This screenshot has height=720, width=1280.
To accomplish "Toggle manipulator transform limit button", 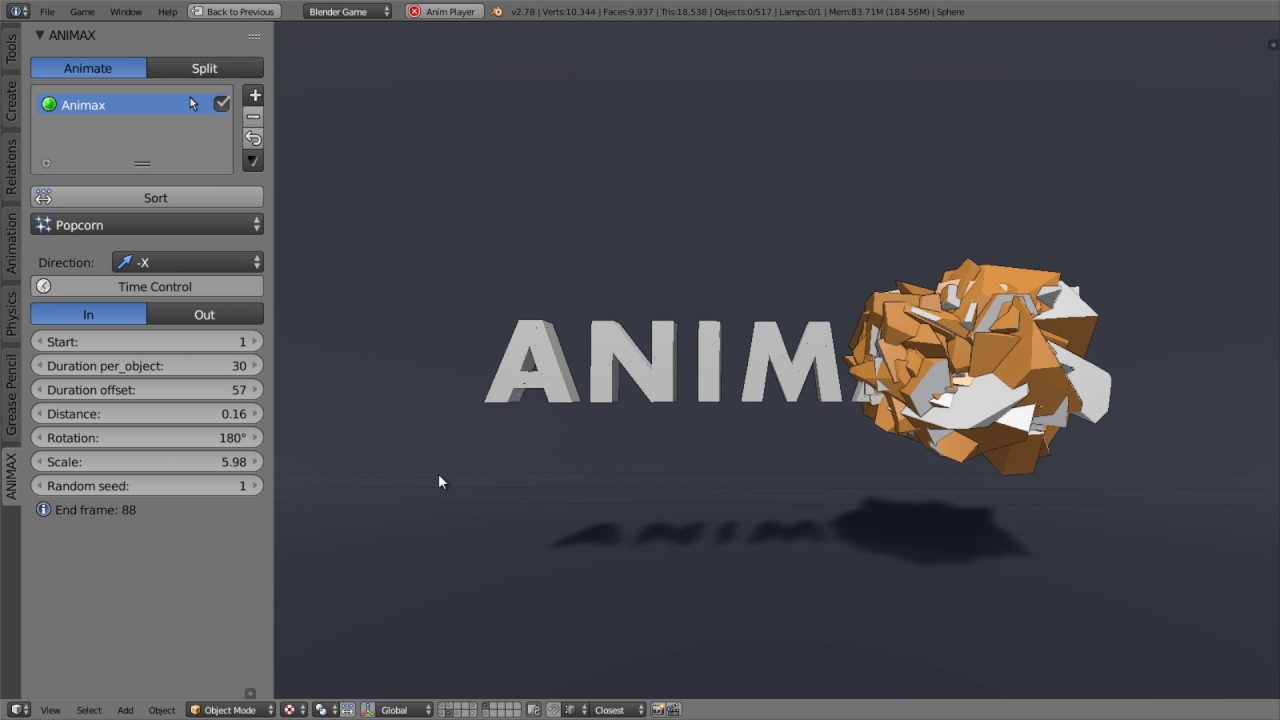I will click(347, 710).
